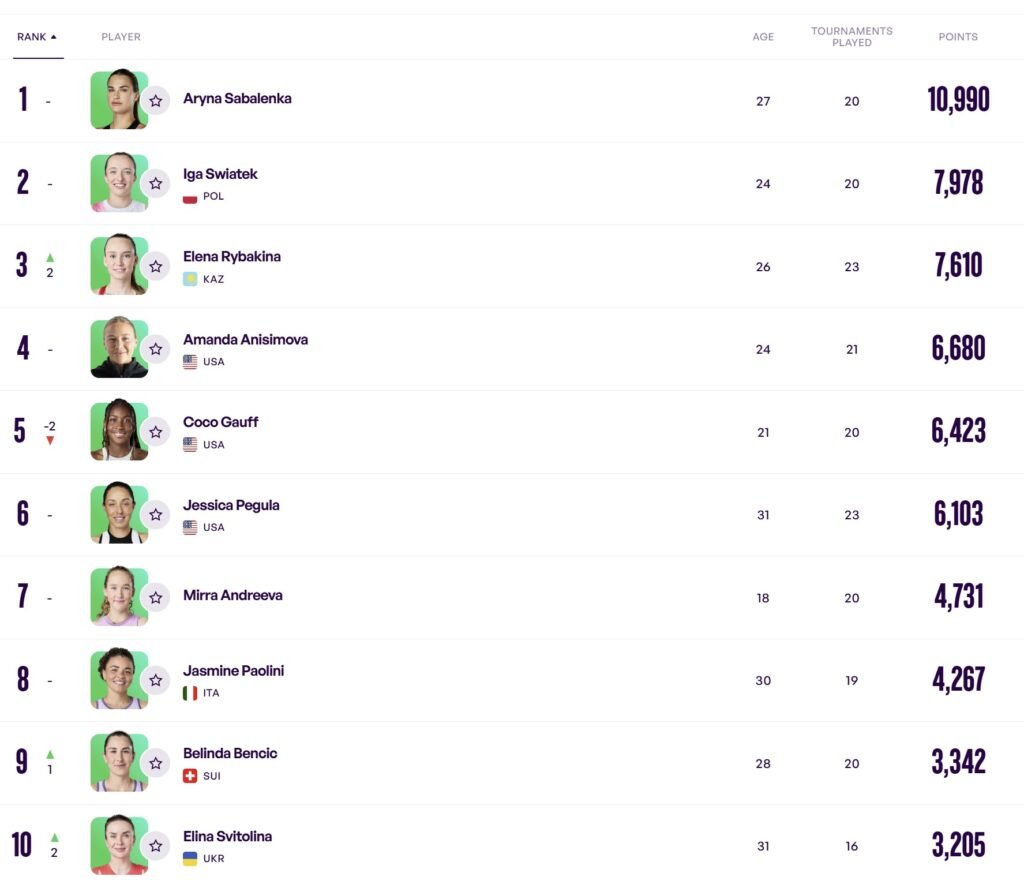Open Jessica Pegula's headshot thumbnail
Image resolution: width=1024 pixels, height=884 pixels.
coord(119,514)
